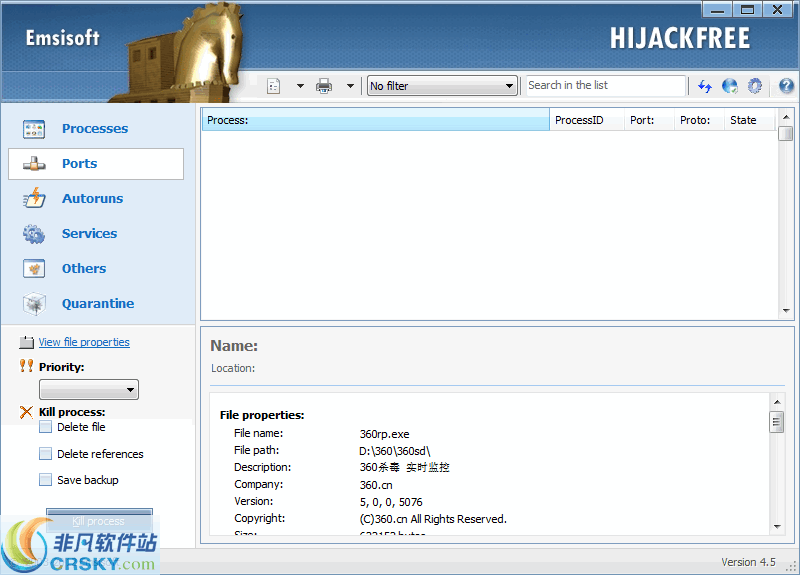Click the printer icon in the toolbar

(324, 86)
